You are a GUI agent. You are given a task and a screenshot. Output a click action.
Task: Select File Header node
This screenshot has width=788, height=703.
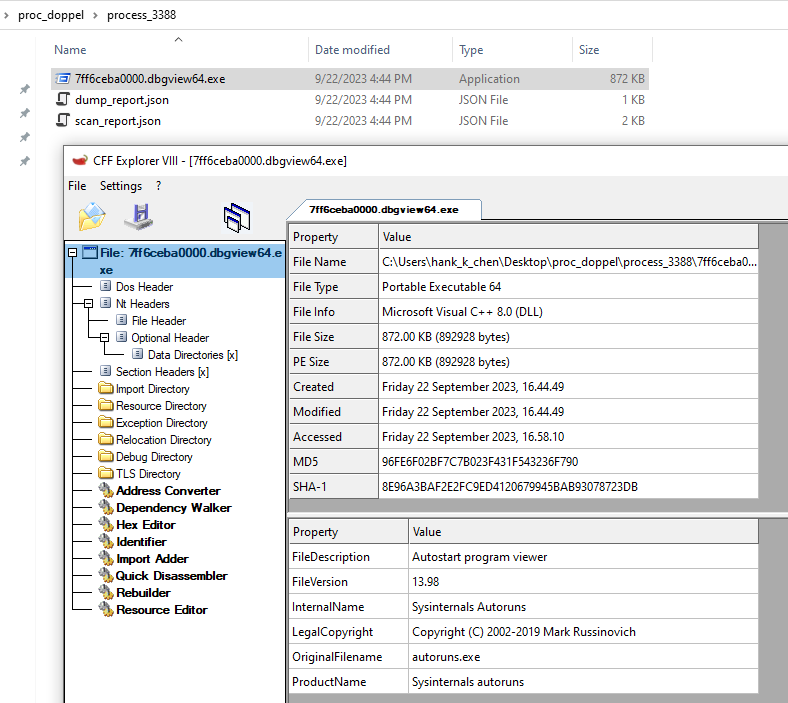point(159,321)
